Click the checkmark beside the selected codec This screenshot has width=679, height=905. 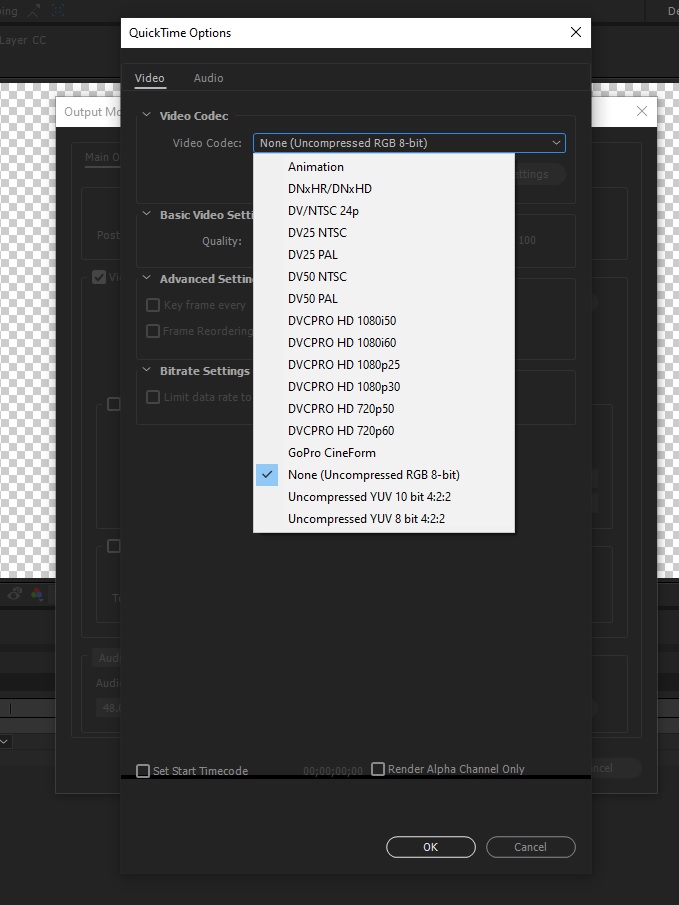[x=267, y=474]
